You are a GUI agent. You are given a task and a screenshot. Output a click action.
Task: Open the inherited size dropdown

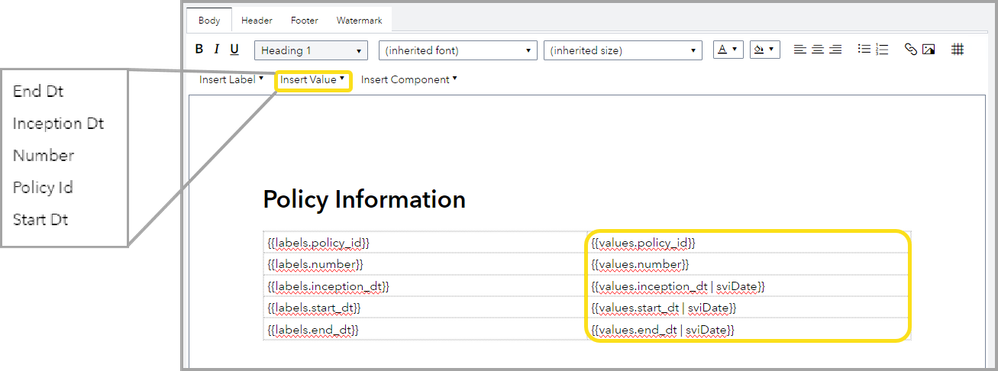coord(623,50)
